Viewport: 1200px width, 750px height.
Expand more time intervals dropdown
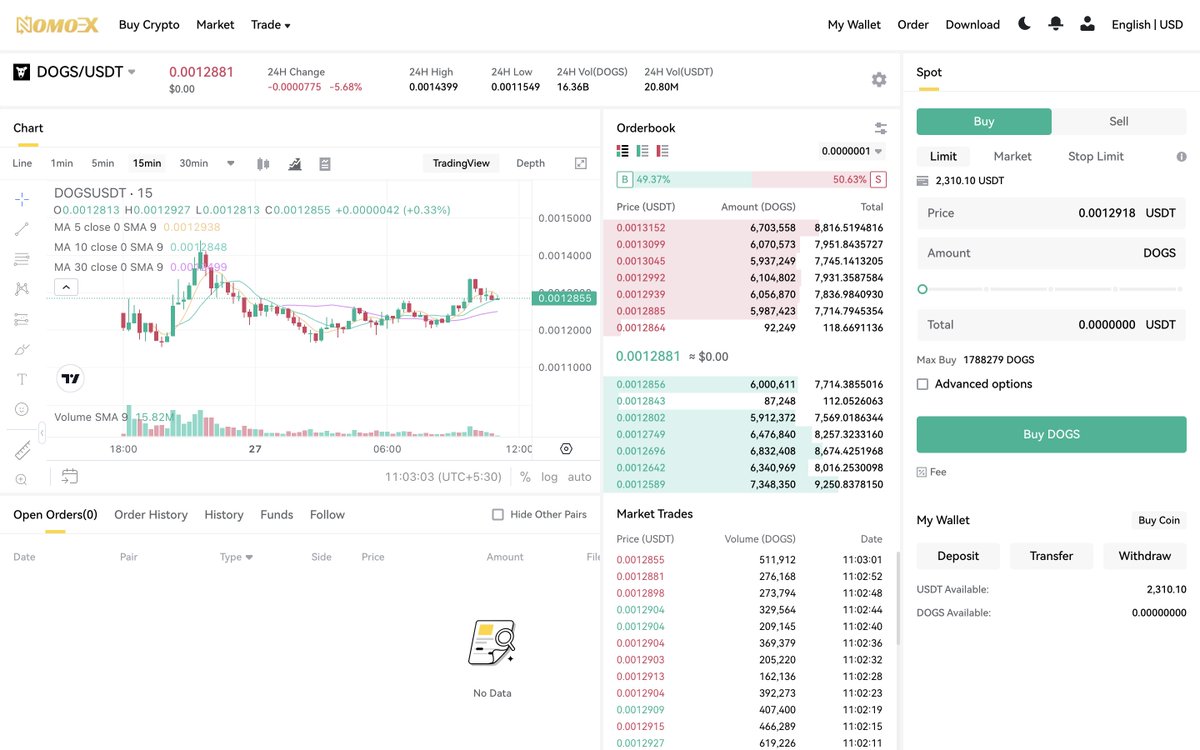231,163
